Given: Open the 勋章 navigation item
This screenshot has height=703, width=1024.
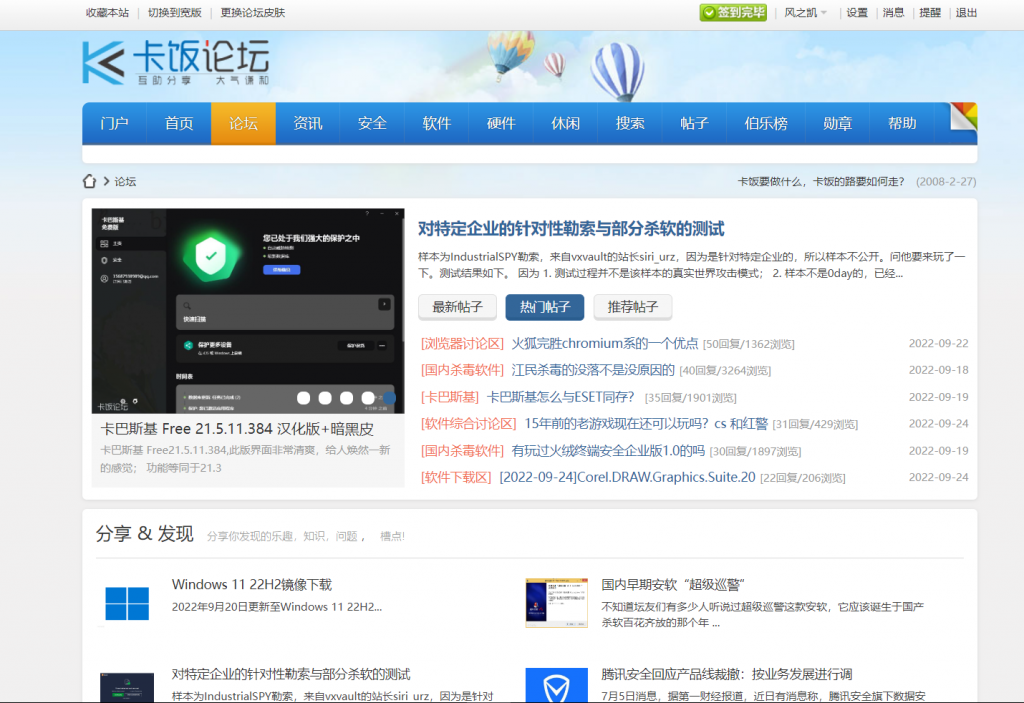Looking at the screenshot, I should [838, 123].
